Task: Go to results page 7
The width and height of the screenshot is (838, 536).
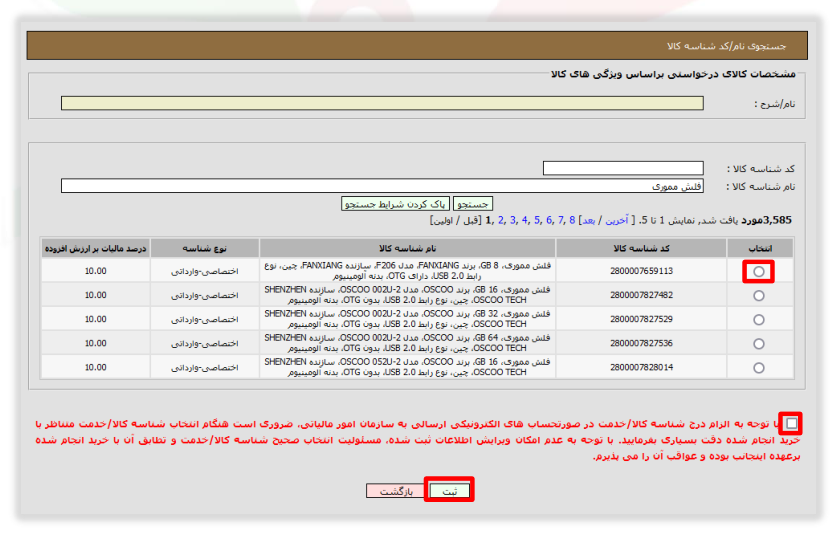Action: coord(561,220)
